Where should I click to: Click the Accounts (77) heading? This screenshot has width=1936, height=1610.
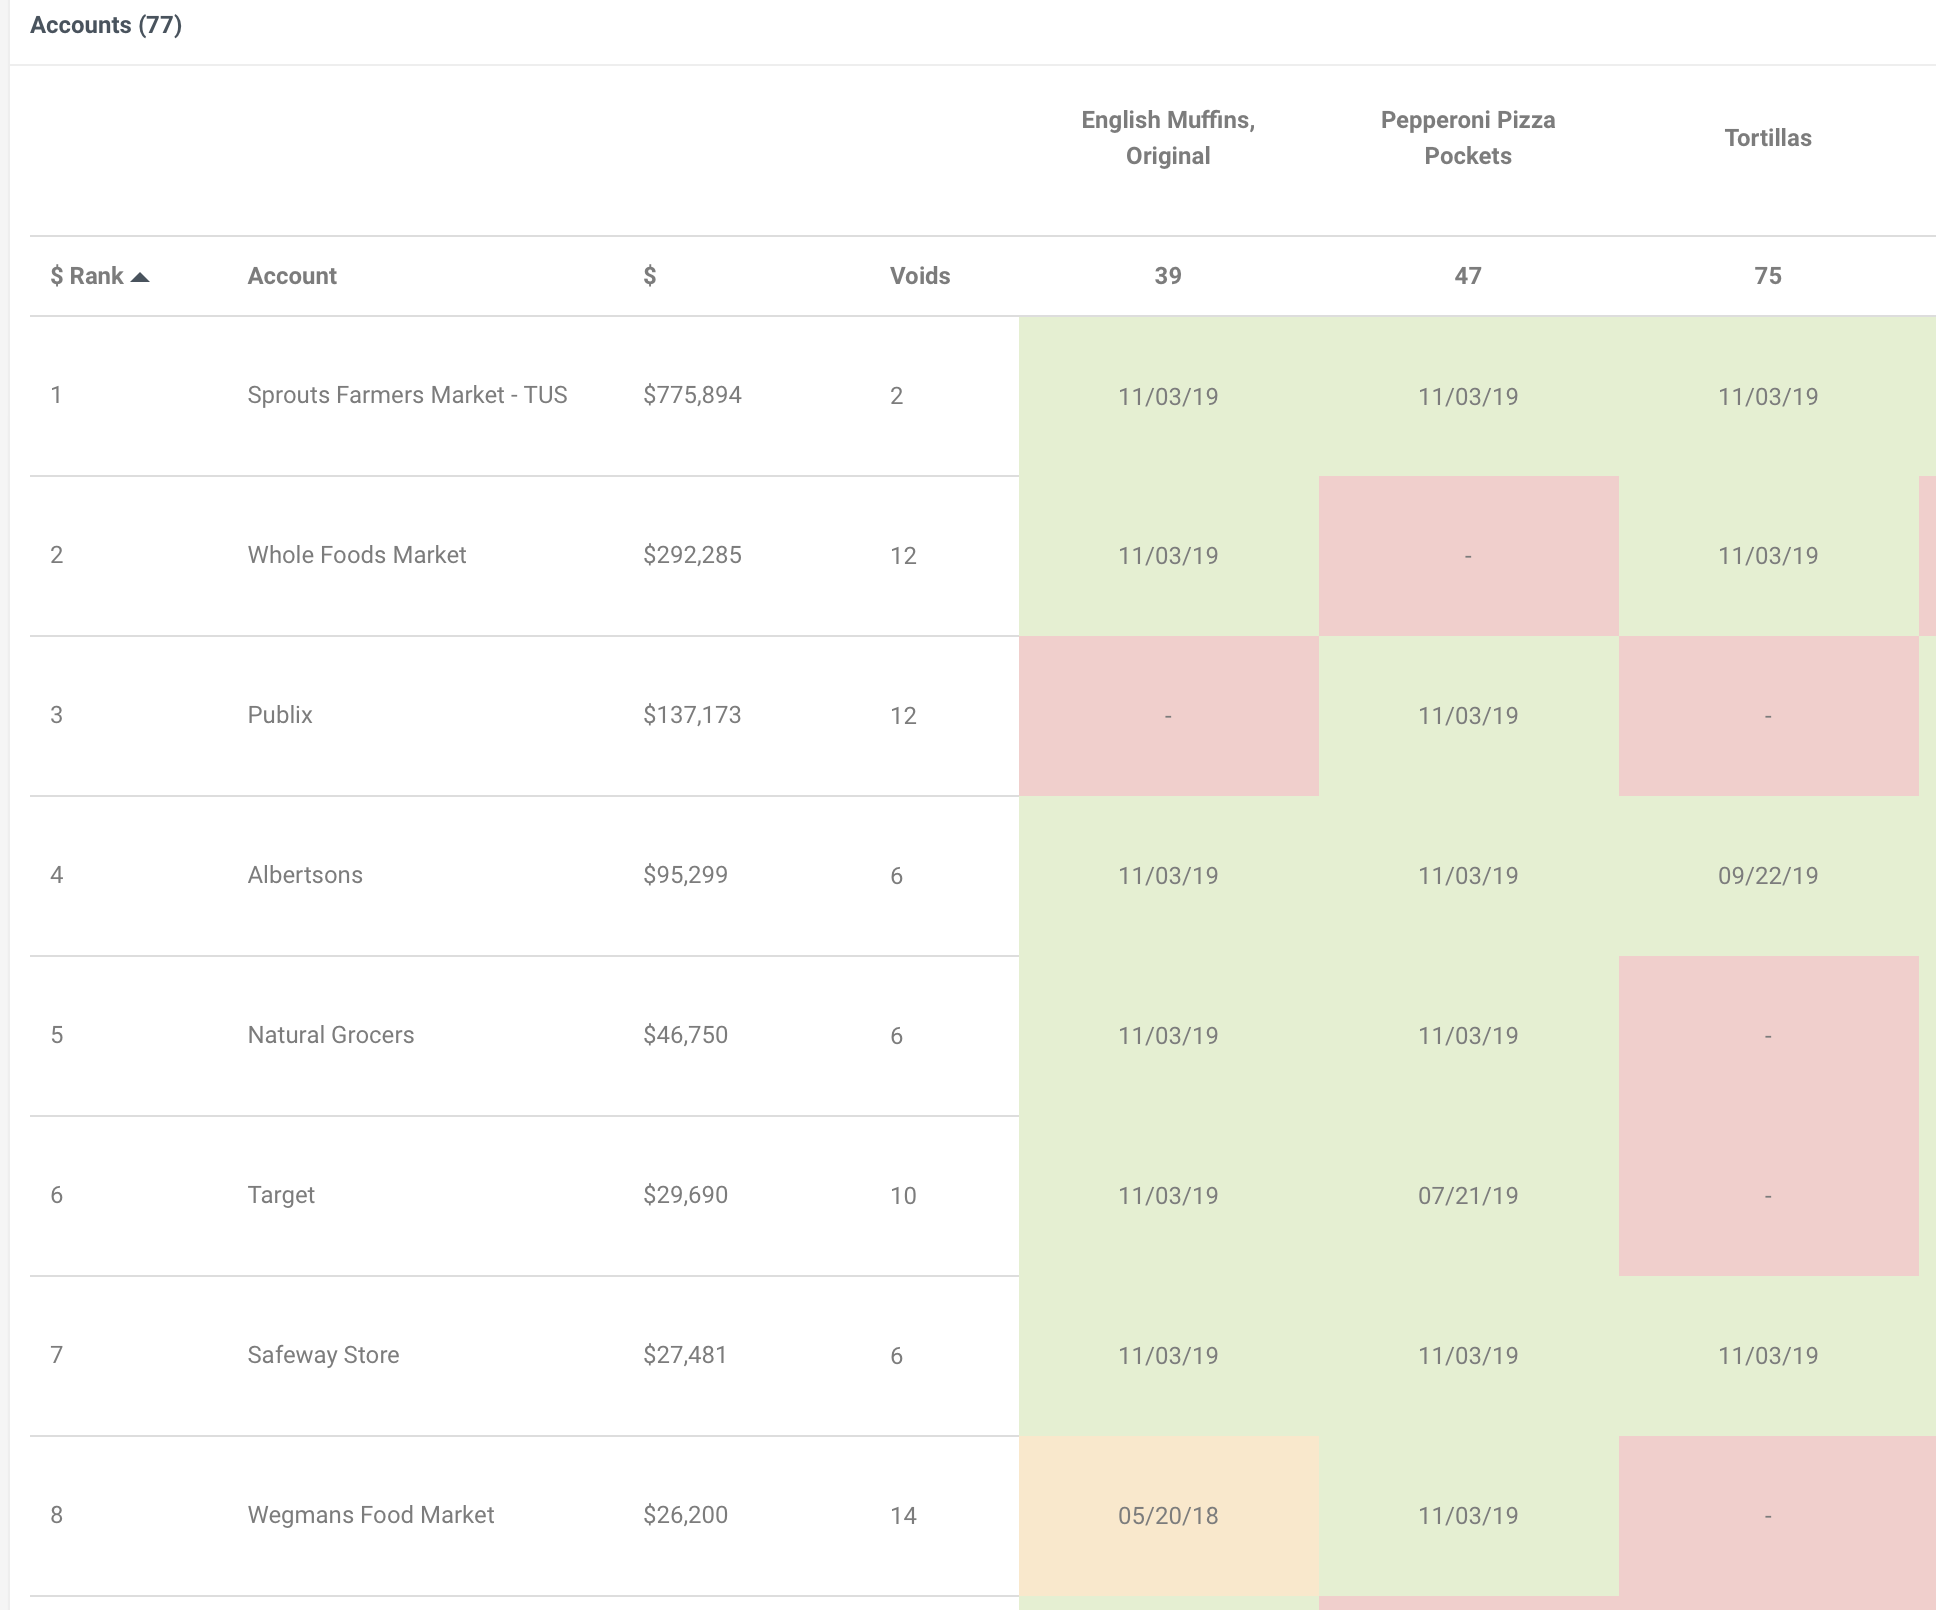tap(106, 25)
